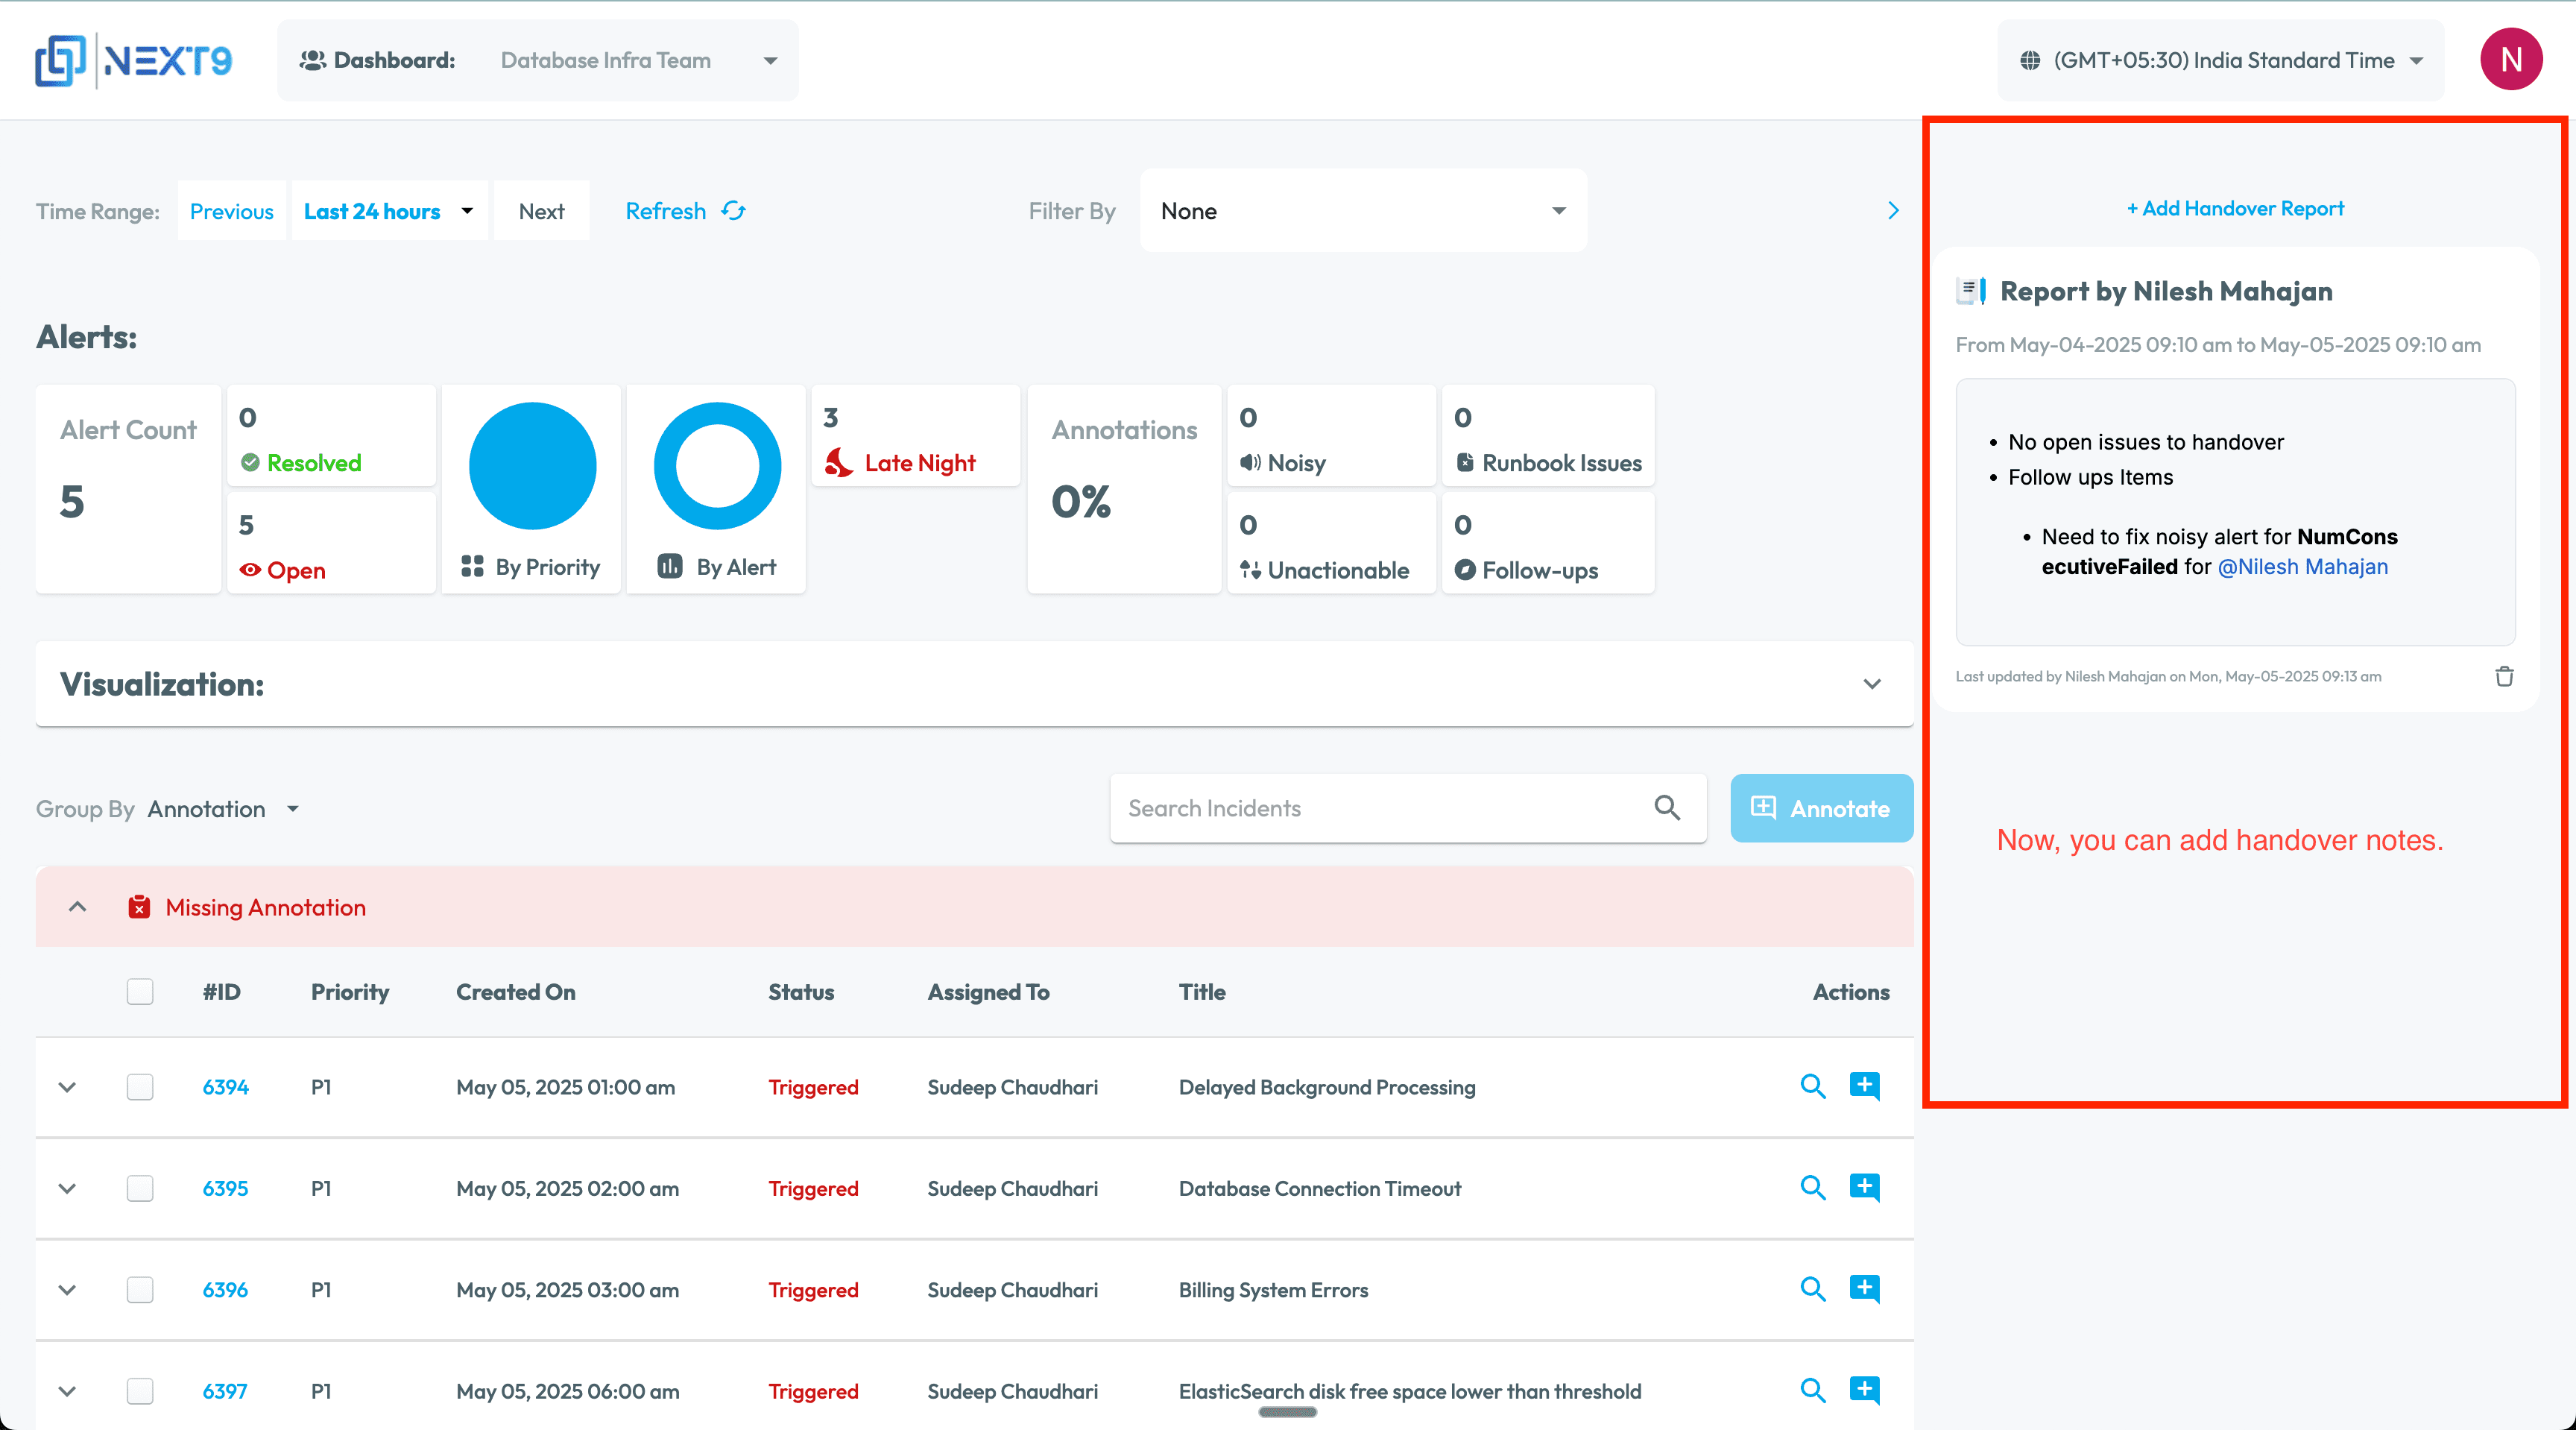Click the search icon in Search Incidents box

coord(1666,807)
